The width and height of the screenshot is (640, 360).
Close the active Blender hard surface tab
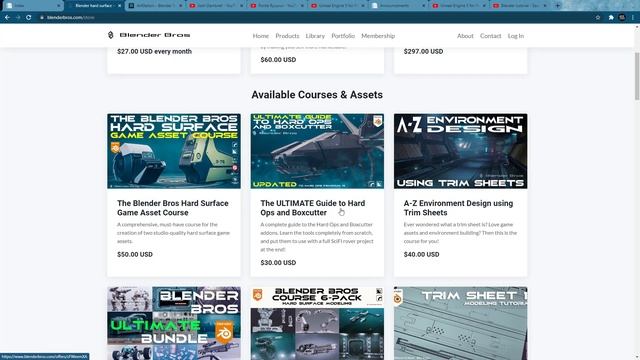click(119, 6)
